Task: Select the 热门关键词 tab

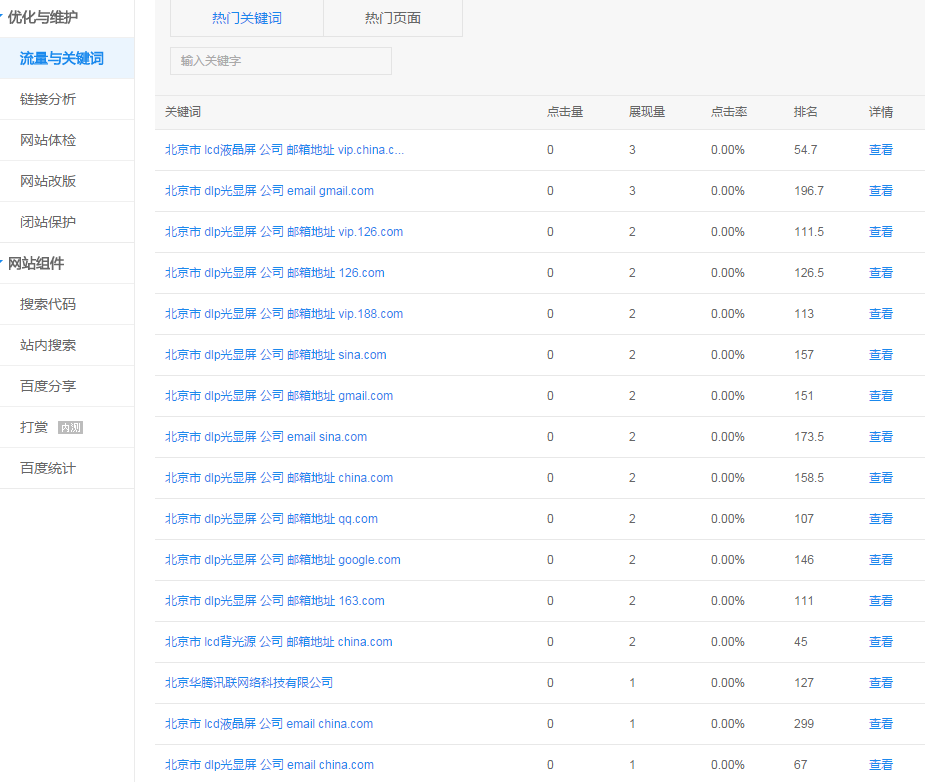Action: [x=247, y=18]
